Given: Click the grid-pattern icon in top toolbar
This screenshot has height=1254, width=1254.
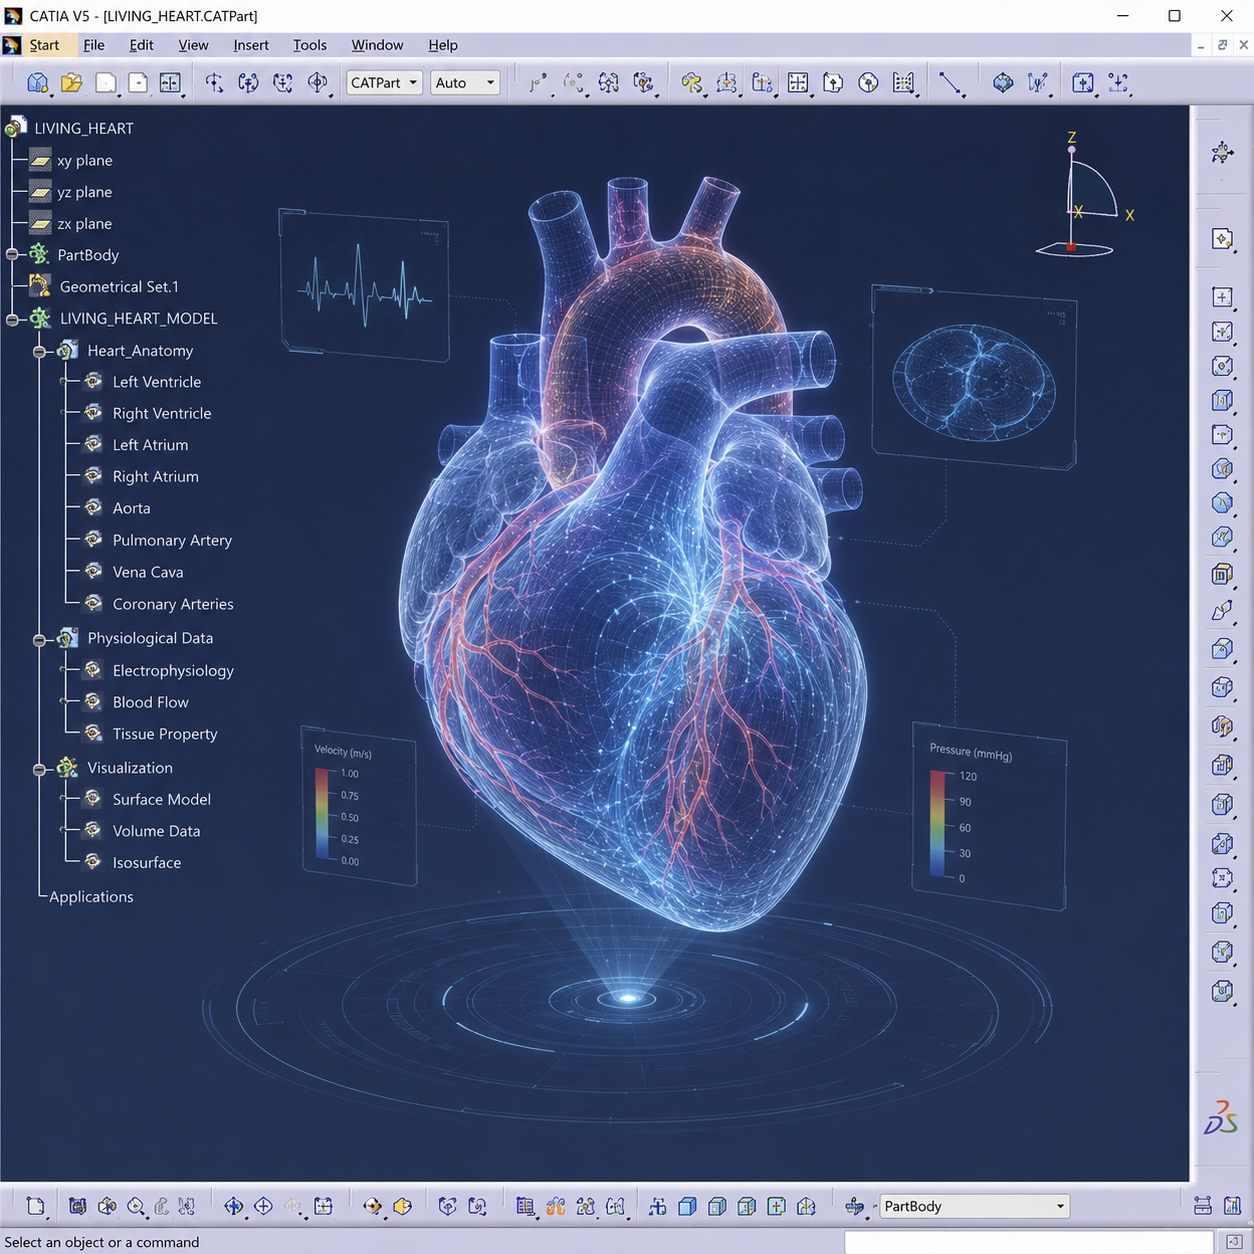Looking at the screenshot, I should (903, 83).
